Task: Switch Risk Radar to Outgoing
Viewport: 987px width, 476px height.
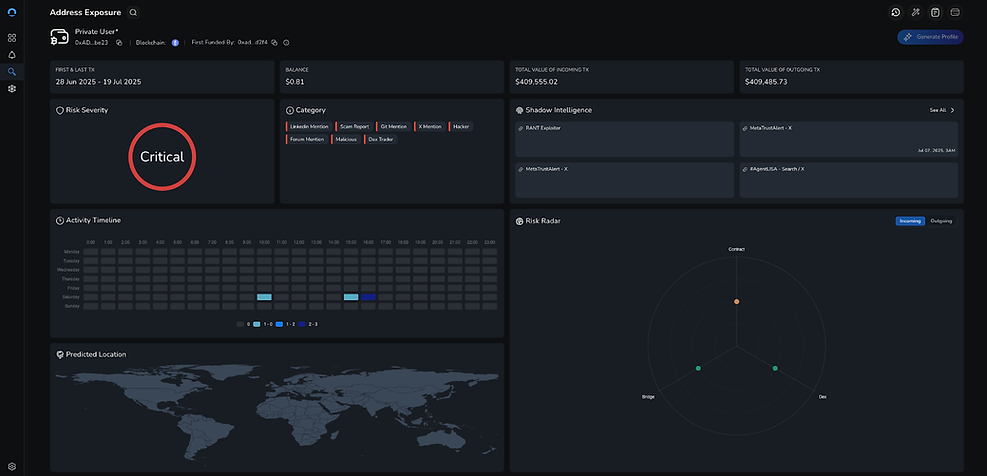Action: click(x=941, y=221)
